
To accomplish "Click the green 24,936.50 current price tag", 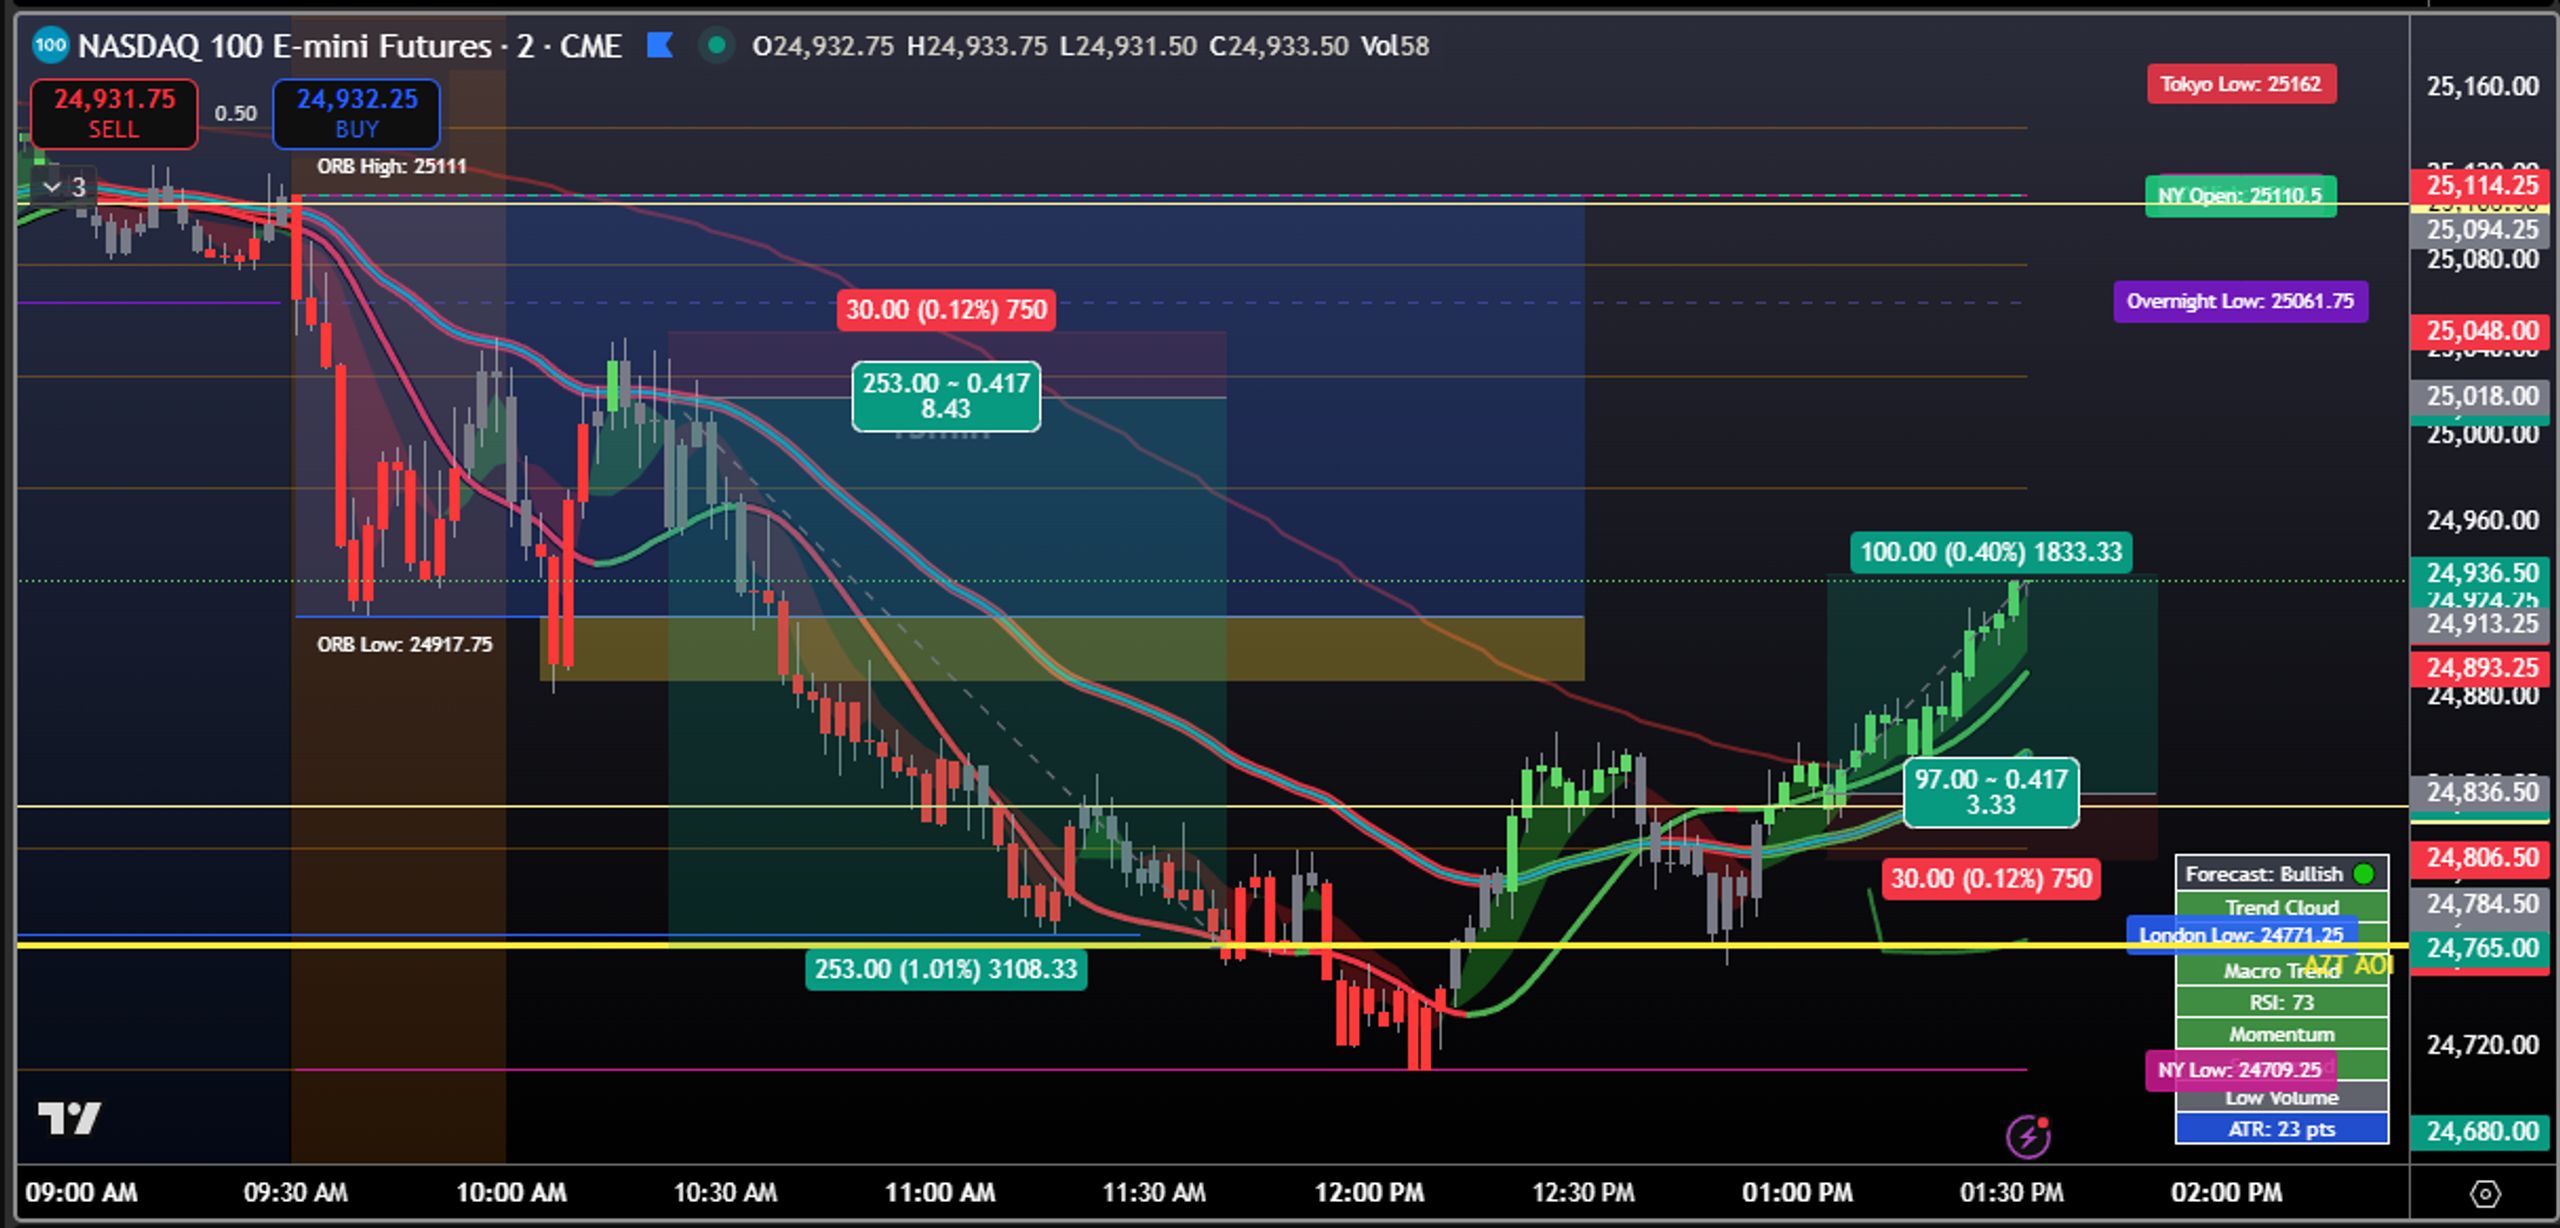I will click(x=2482, y=573).
